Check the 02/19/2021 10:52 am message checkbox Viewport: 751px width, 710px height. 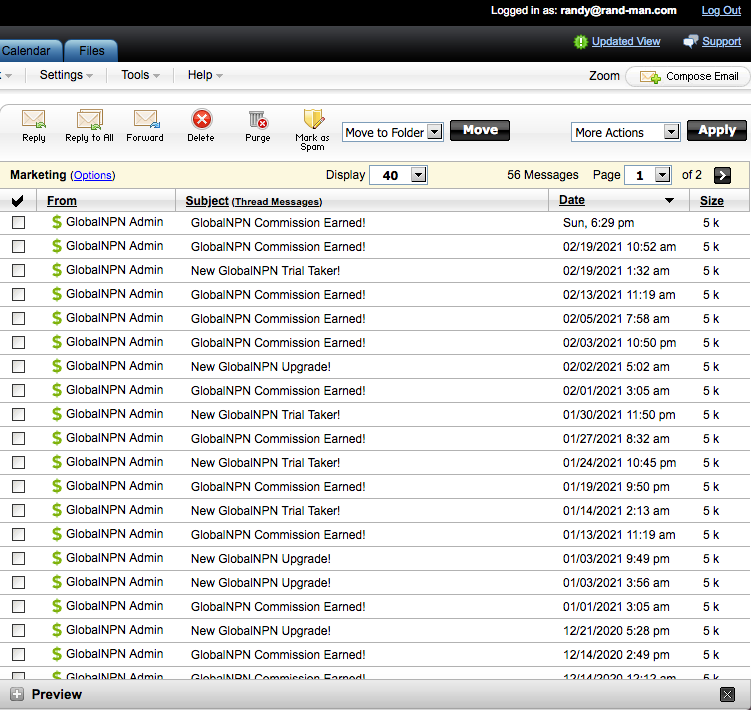pyautogui.click(x=18, y=246)
